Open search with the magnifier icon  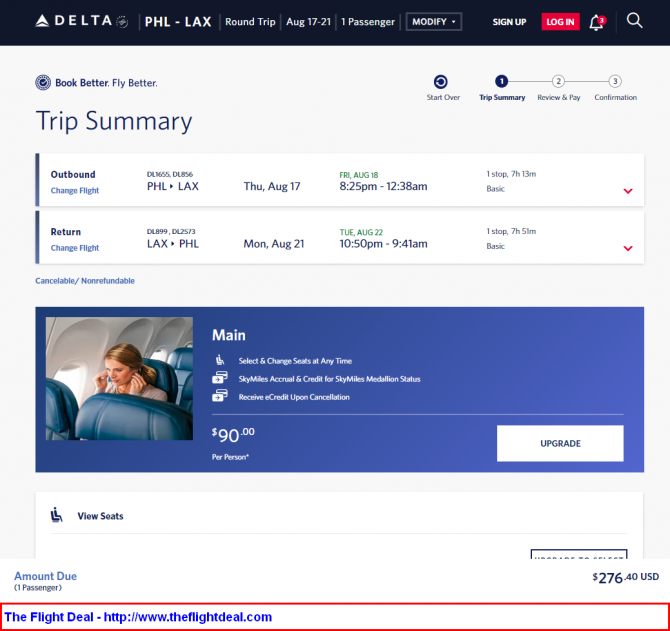pos(634,20)
